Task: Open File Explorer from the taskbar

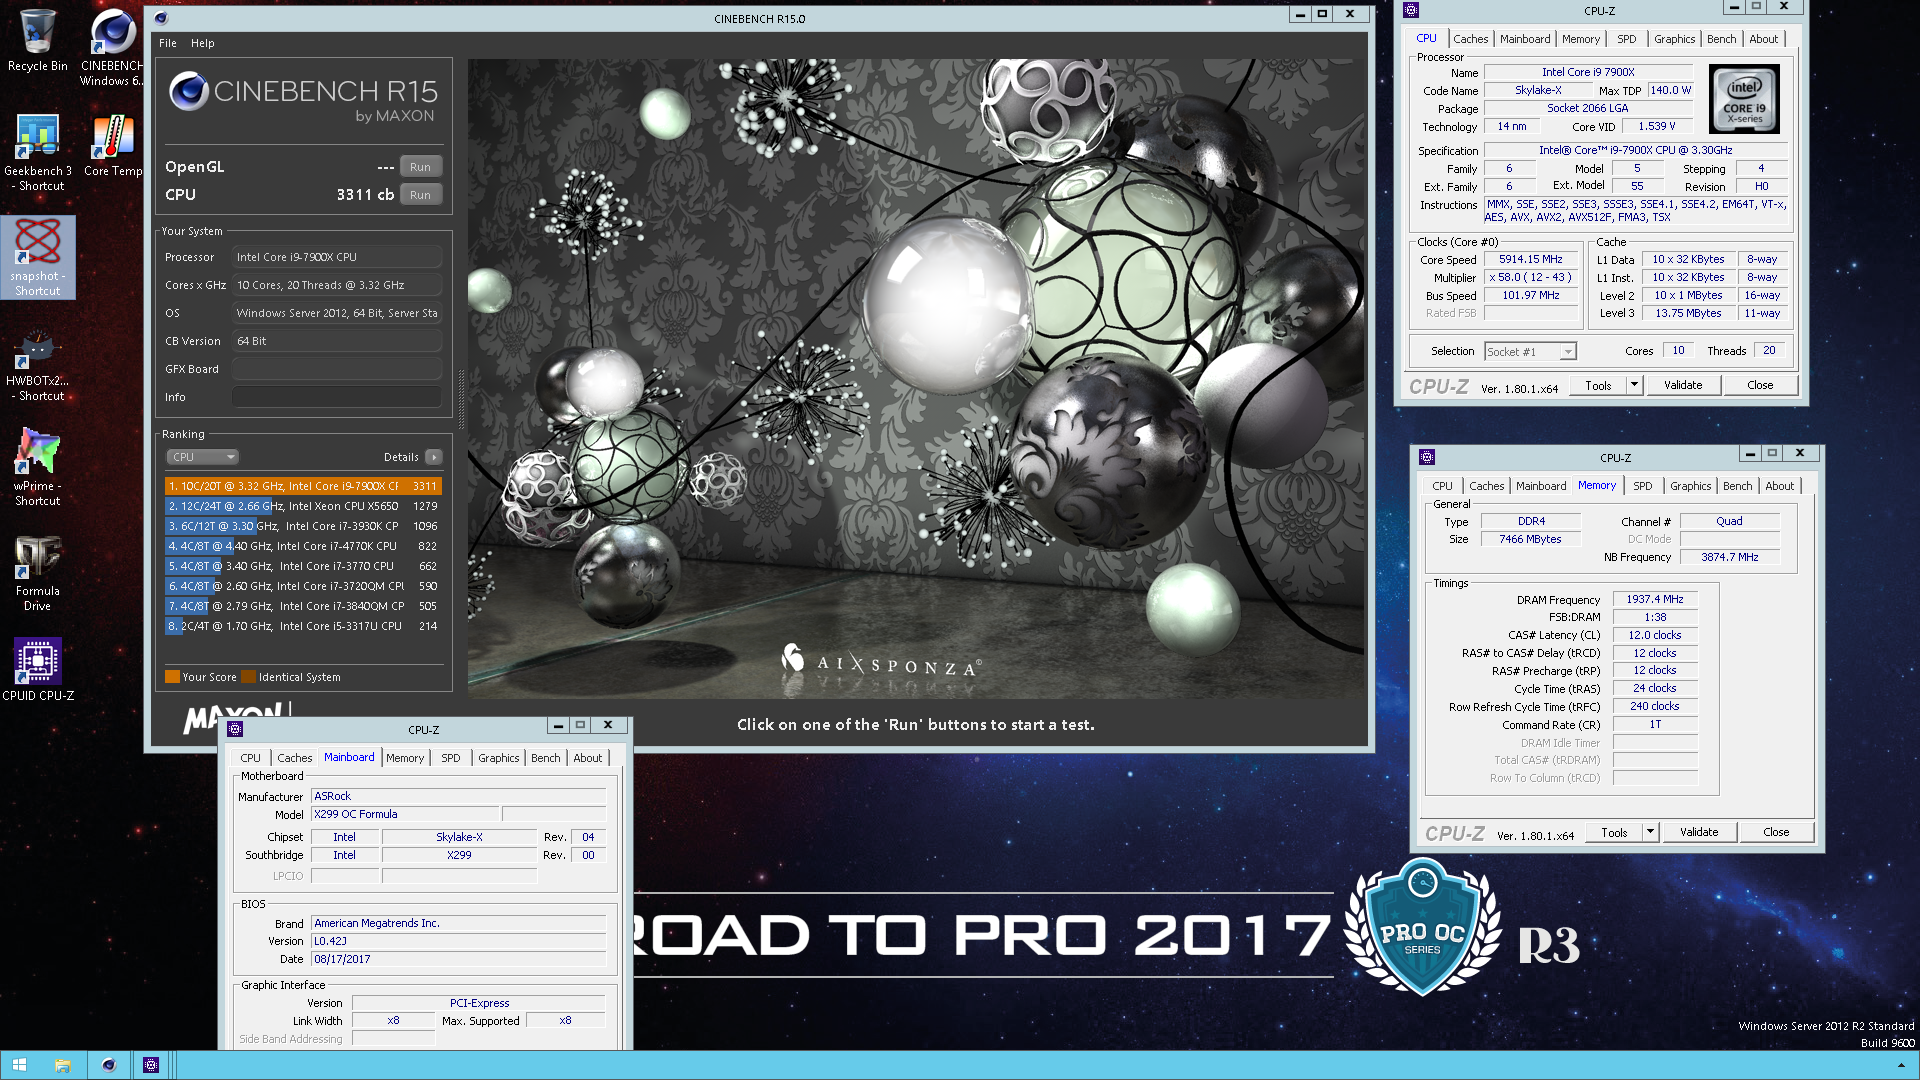Action: pyautogui.click(x=62, y=1065)
